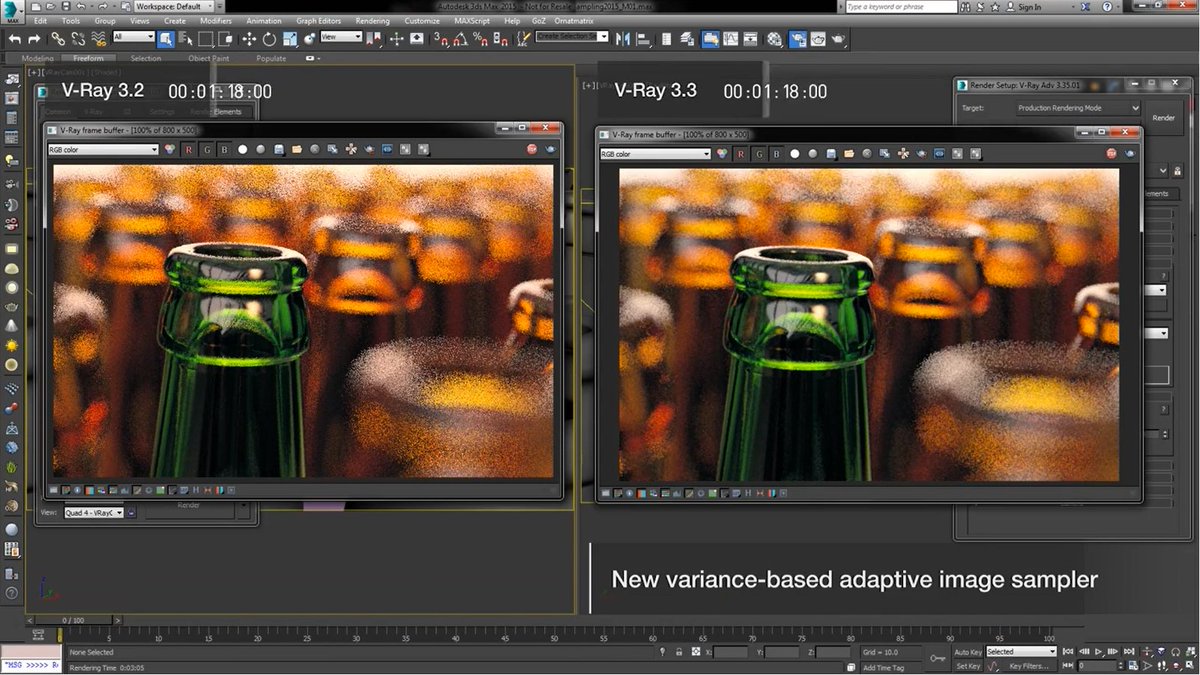
Task: Open the Key Filters... dialog
Action: pyautogui.click(x=1028, y=666)
